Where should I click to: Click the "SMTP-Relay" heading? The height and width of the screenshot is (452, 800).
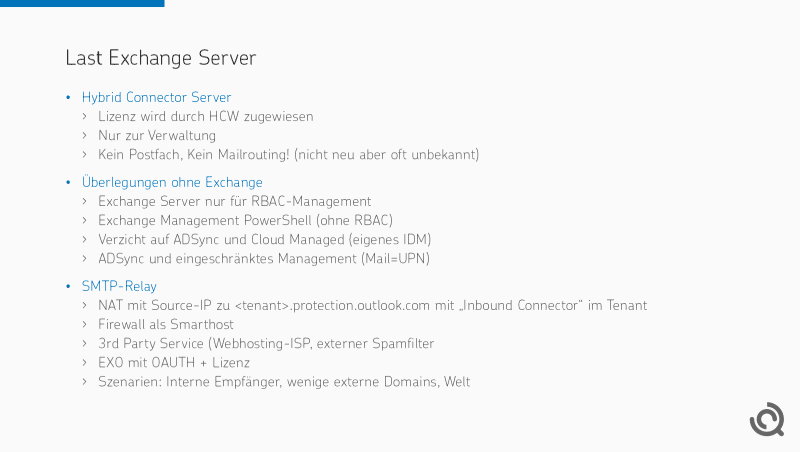point(119,286)
